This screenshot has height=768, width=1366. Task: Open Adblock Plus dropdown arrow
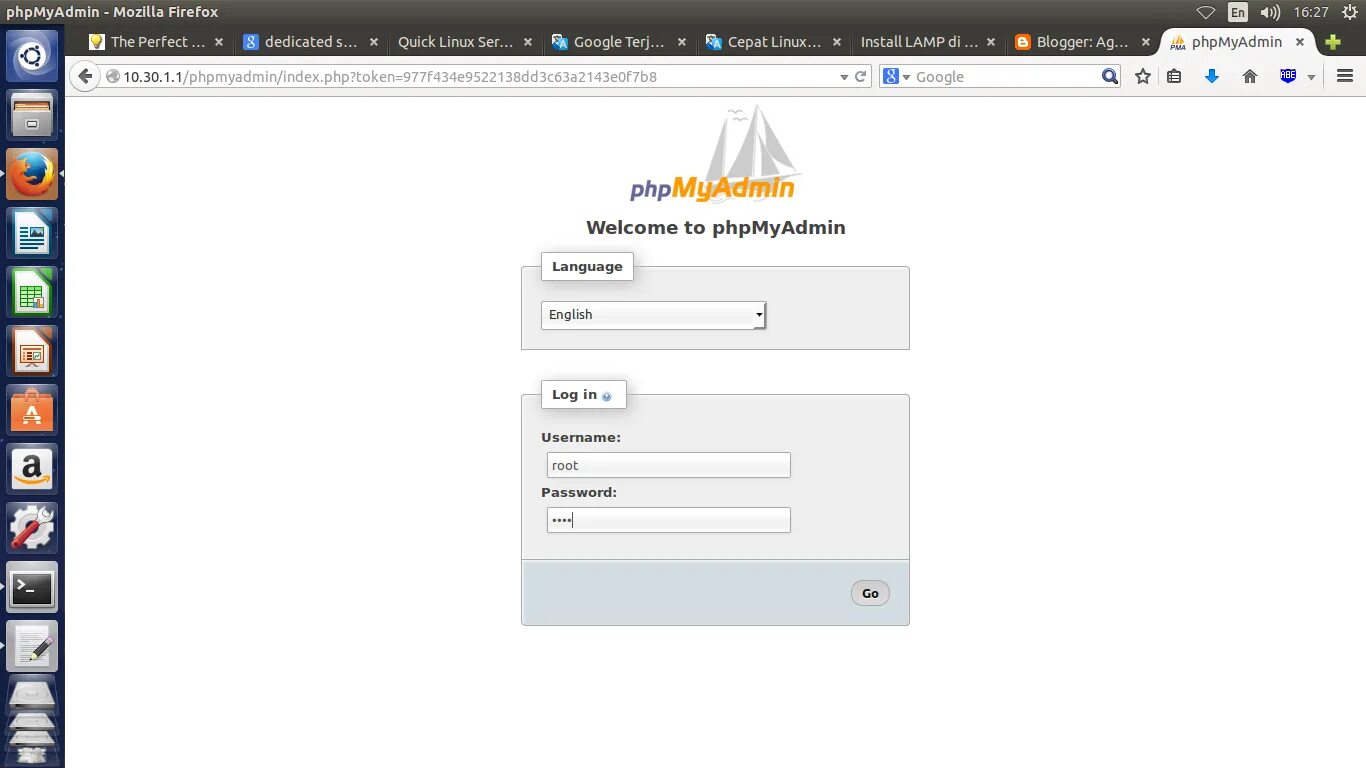[x=1311, y=77]
